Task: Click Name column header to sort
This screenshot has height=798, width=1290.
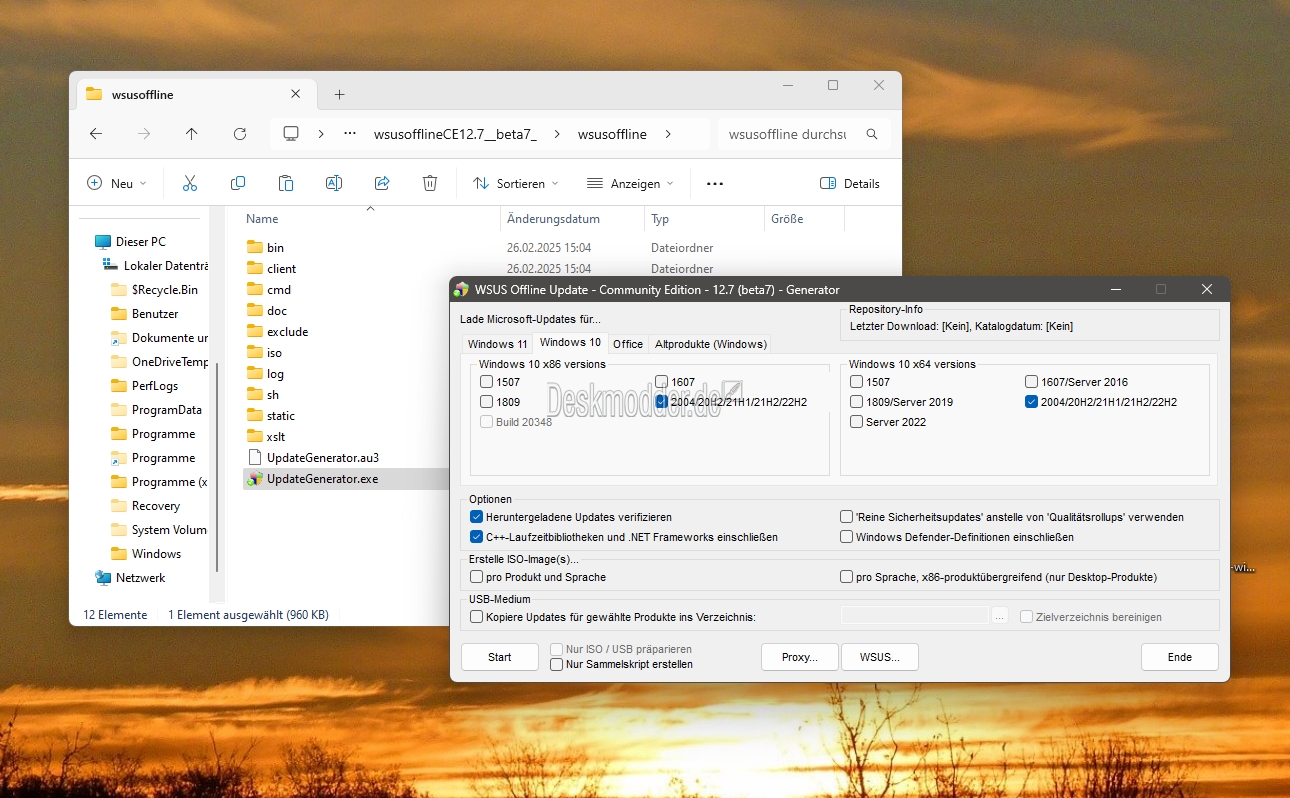Action: tap(262, 218)
